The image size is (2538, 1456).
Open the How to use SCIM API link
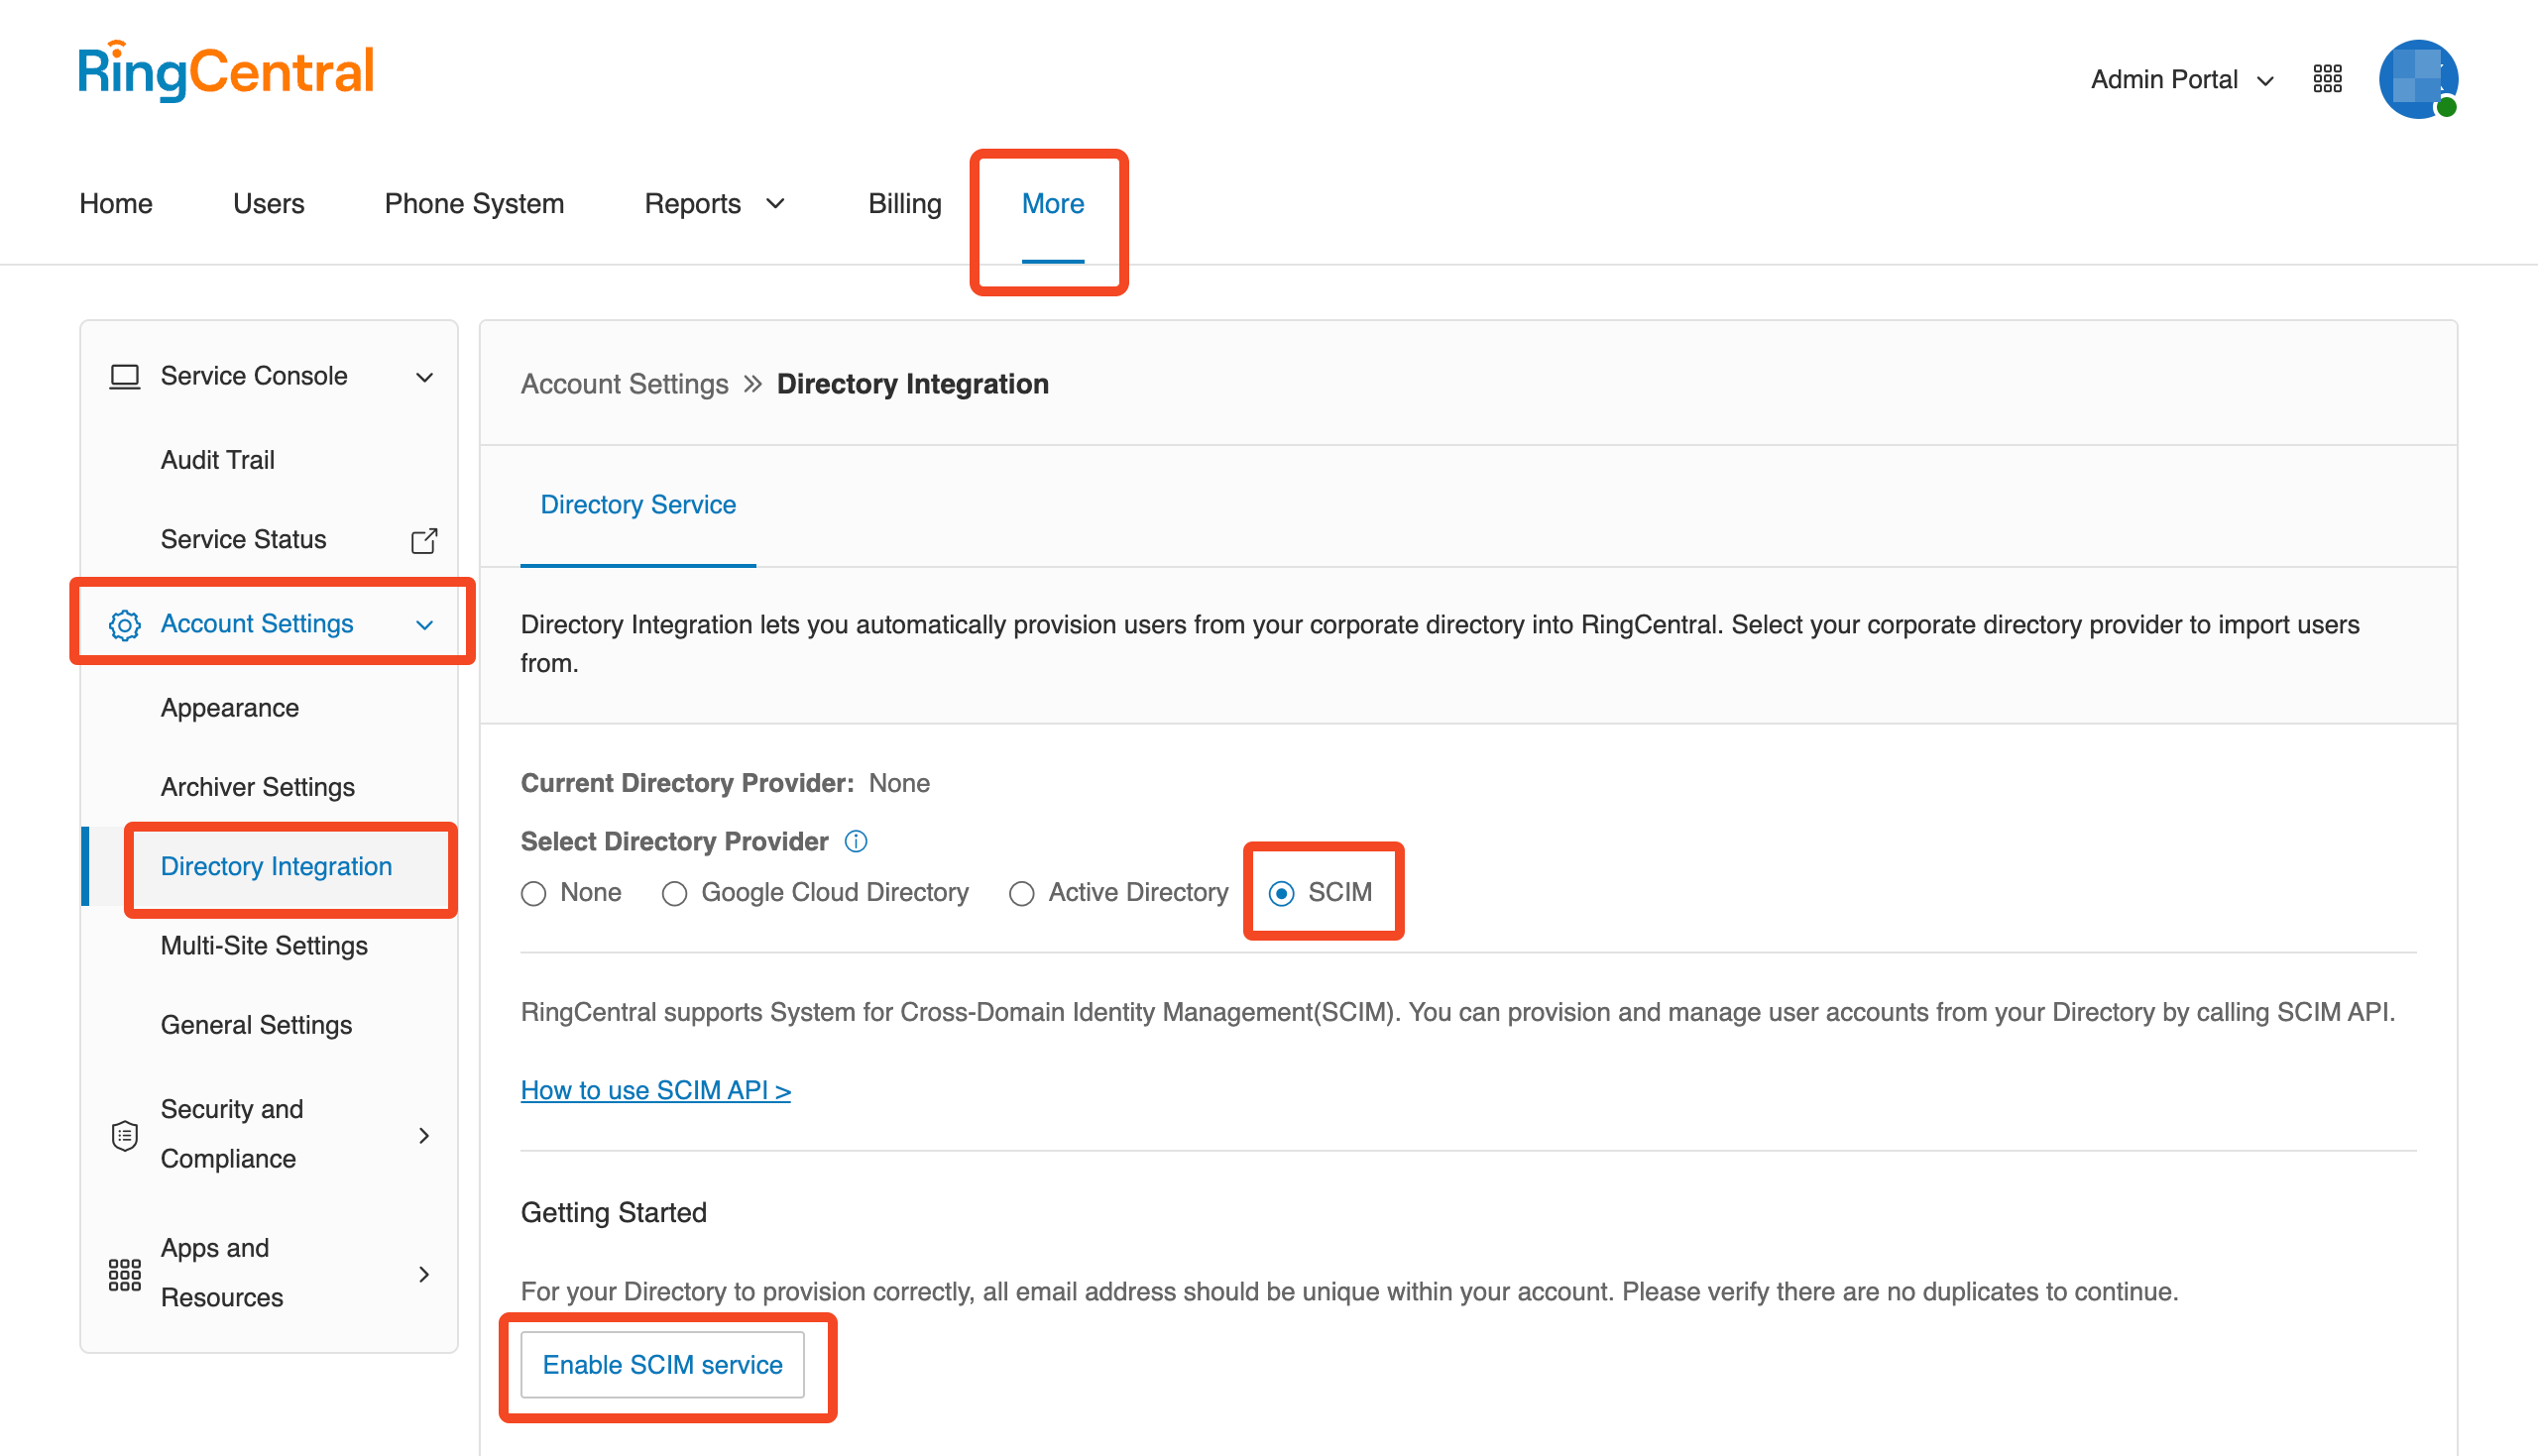655,1091
